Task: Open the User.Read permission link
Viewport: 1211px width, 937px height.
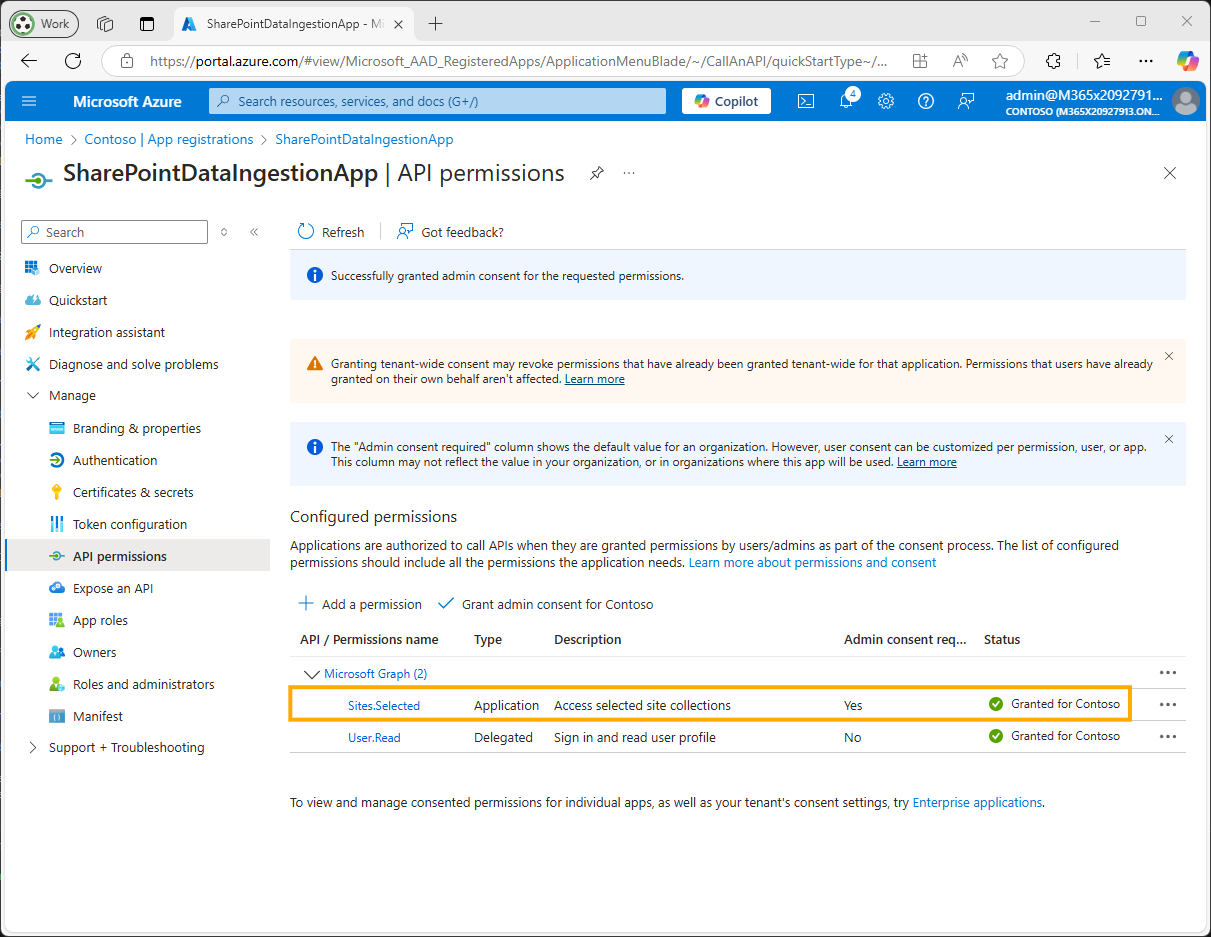Action: pos(374,737)
